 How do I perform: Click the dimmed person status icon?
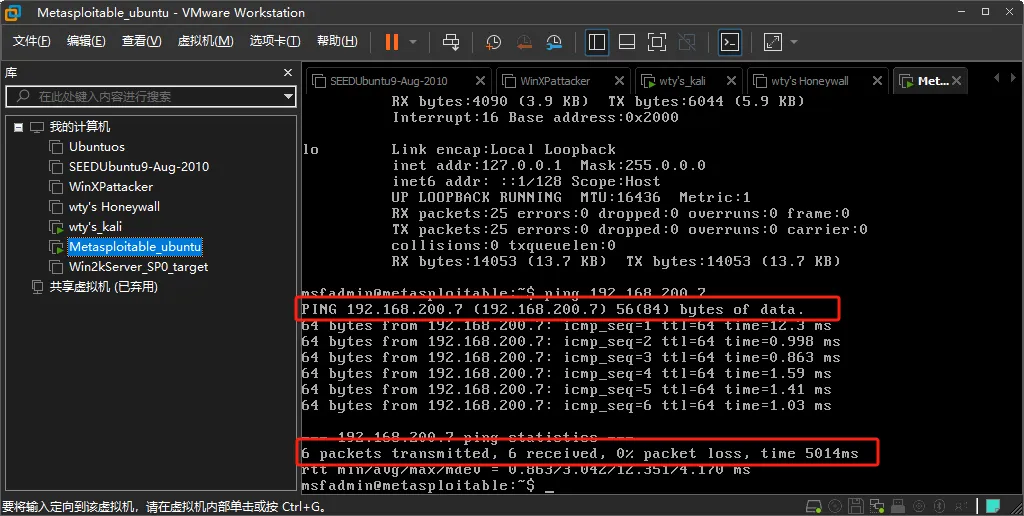tap(961, 506)
